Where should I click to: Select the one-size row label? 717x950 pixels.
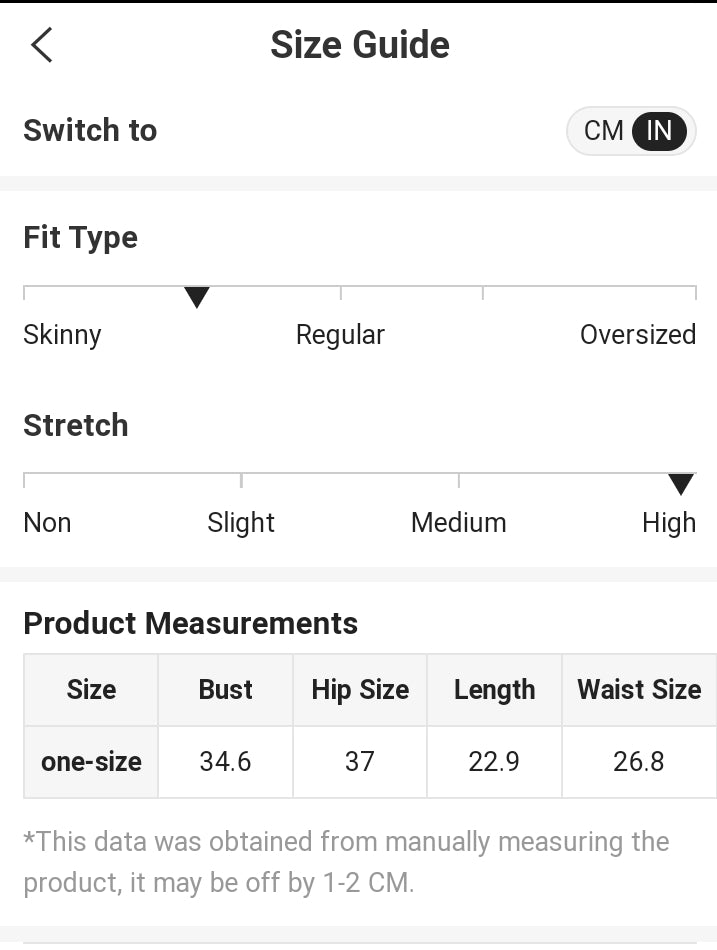[91, 762]
